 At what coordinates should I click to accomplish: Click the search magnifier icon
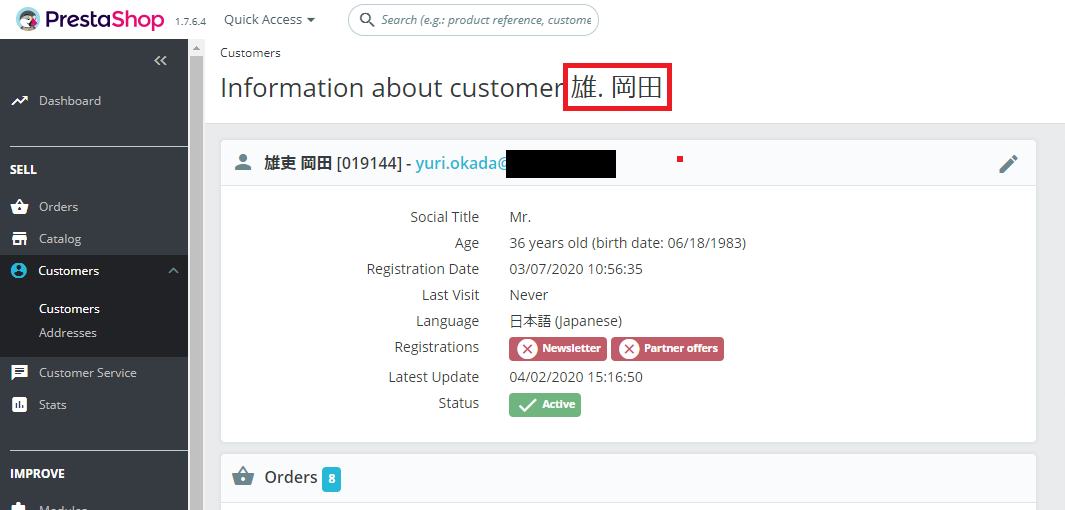pyautogui.click(x=367, y=20)
